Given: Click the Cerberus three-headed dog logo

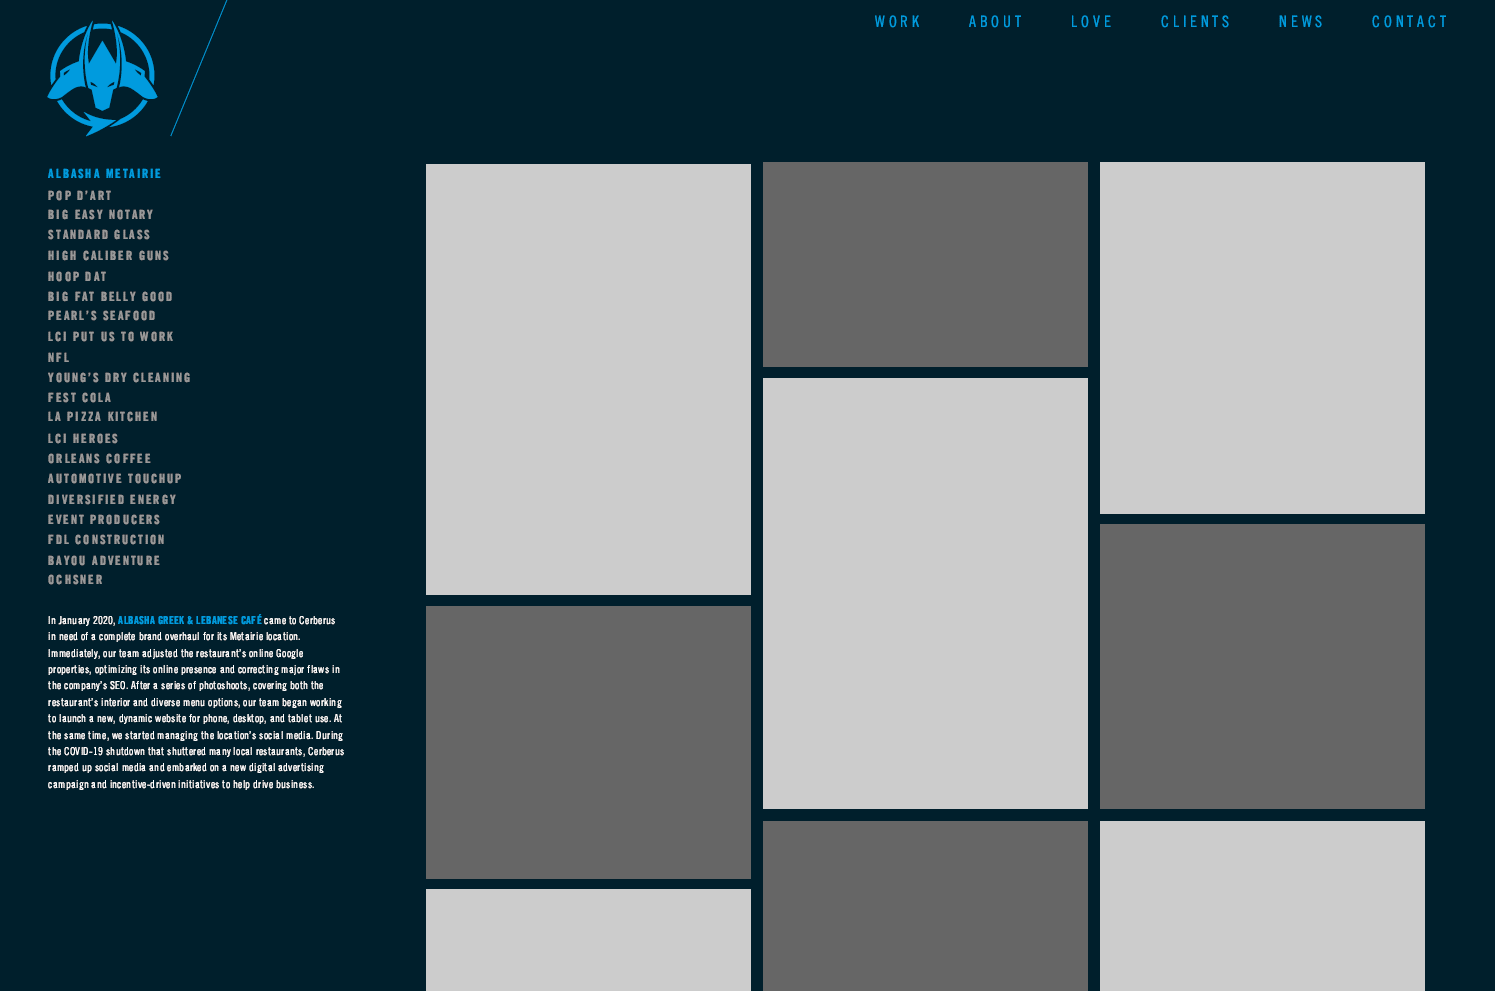Looking at the screenshot, I should 102,78.
